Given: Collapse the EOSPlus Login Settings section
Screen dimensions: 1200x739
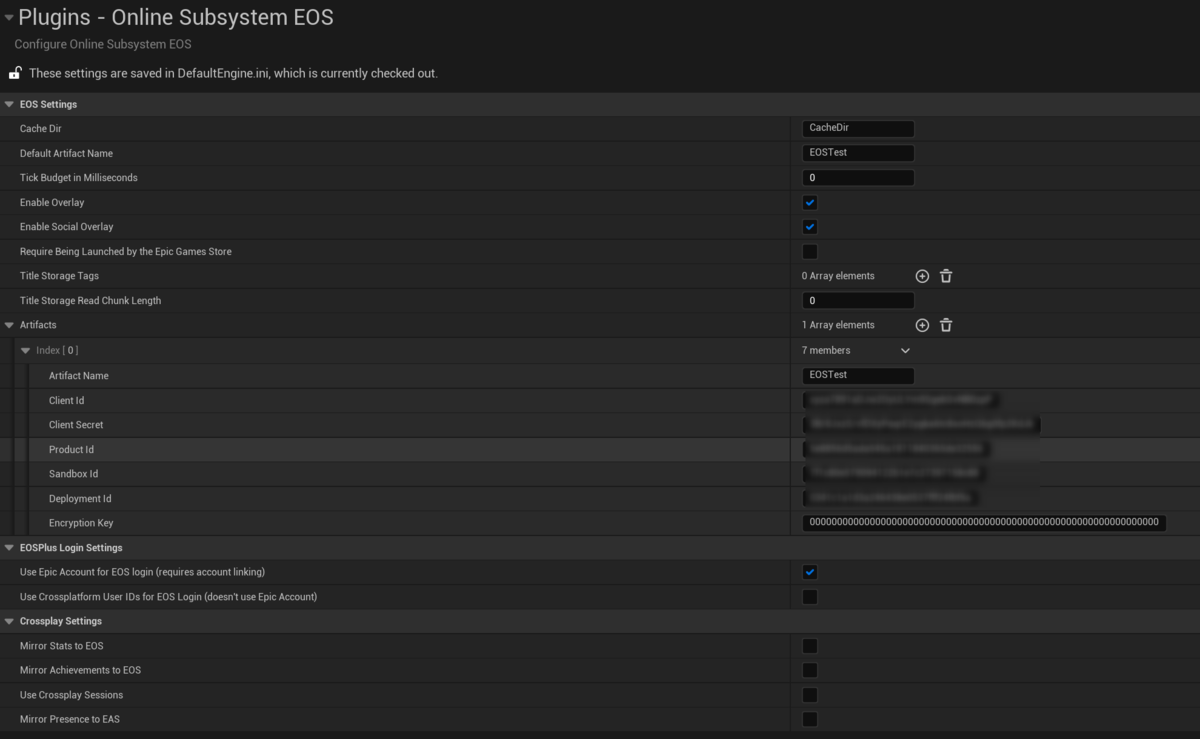Looking at the screenshot, I should [x=9, y=548].
